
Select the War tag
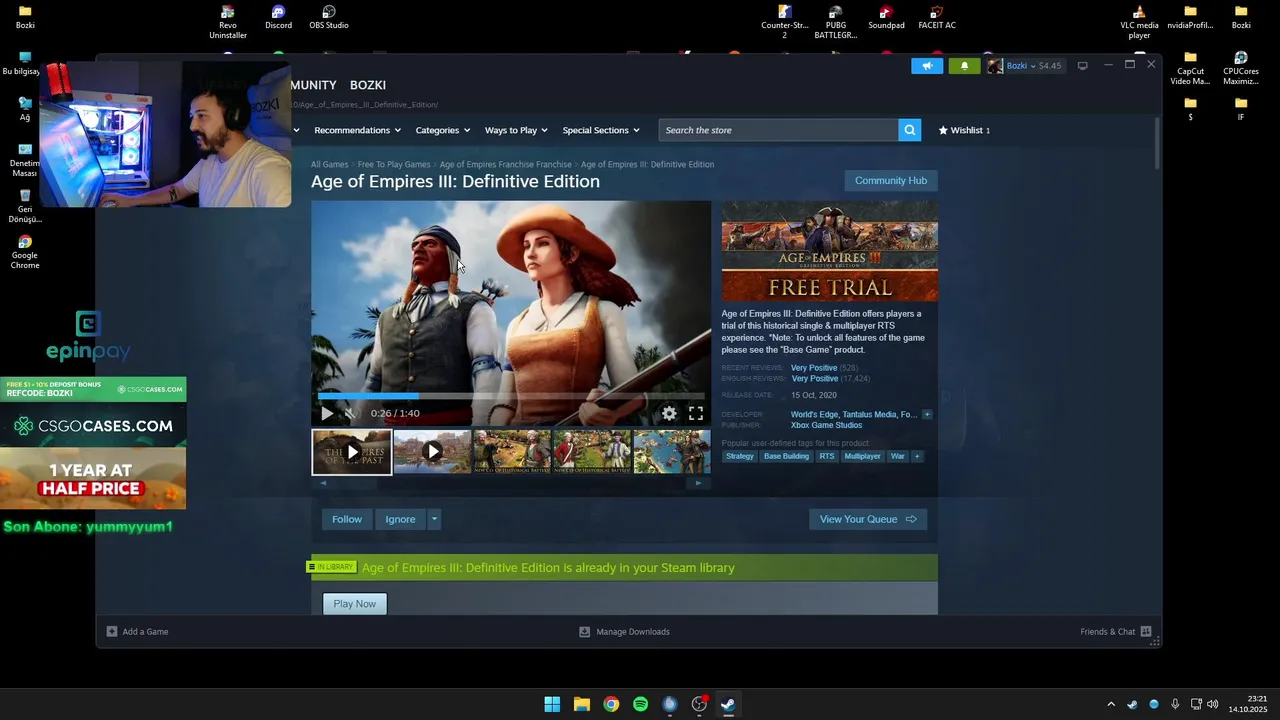coord(898,456)
